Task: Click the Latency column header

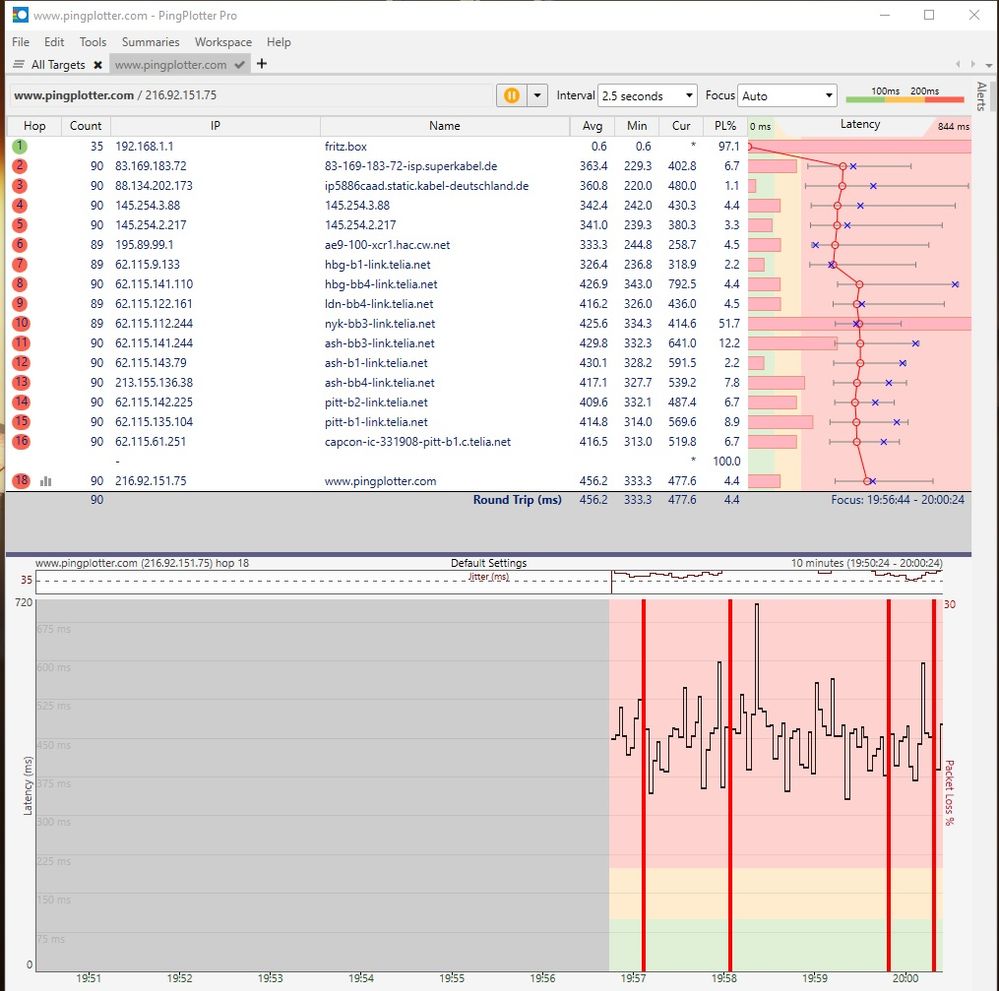Action: [x=859, y=125]
